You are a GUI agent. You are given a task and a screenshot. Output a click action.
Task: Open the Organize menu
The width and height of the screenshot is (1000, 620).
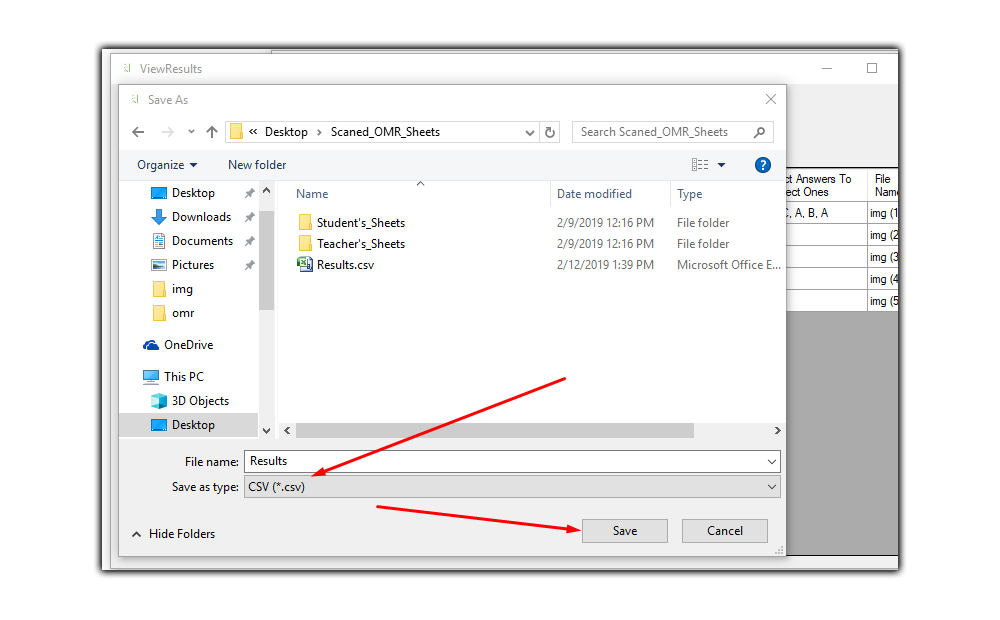pyautogui.click(x=167, y=165)
